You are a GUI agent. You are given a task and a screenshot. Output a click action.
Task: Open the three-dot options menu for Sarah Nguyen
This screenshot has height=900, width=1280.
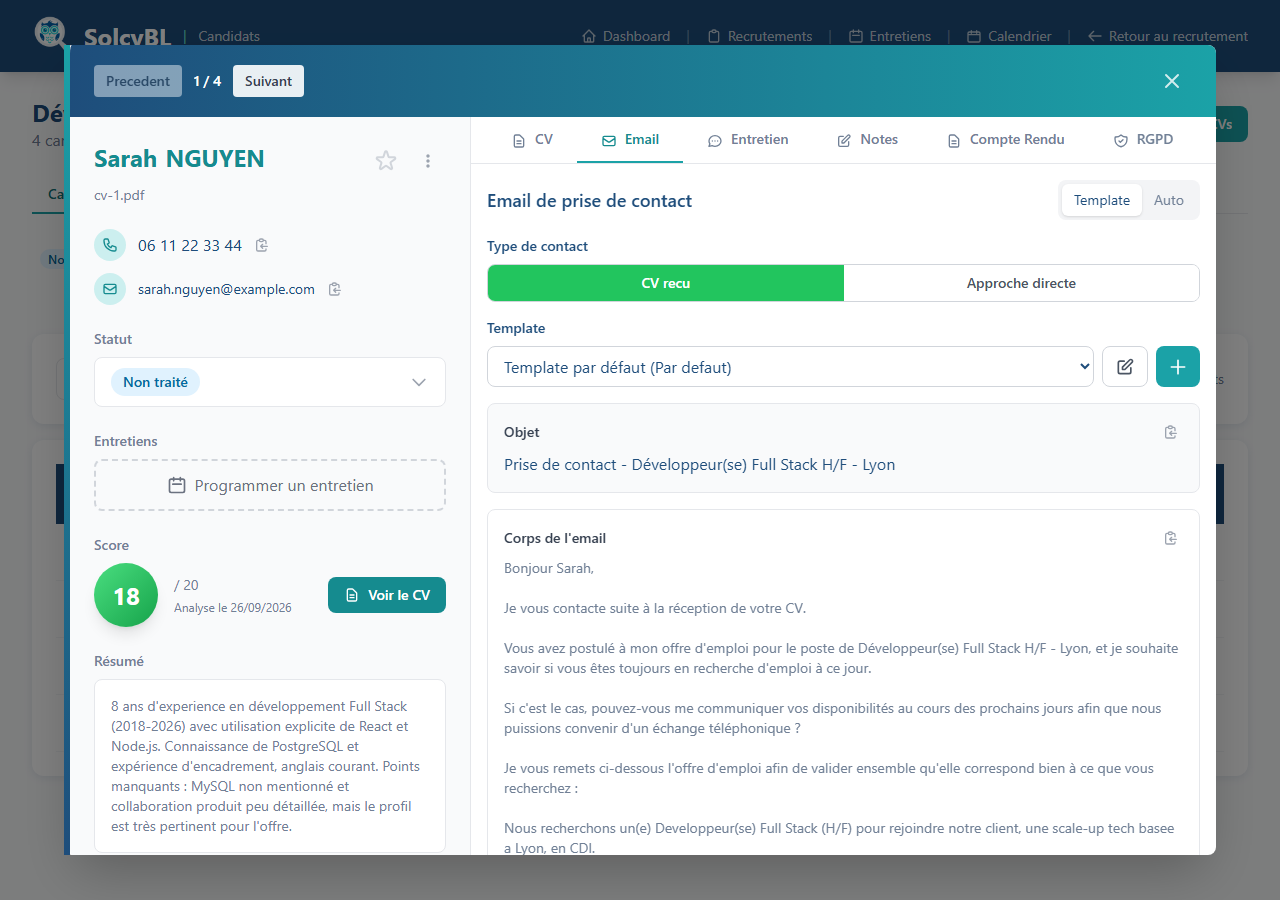pos(428,161)
